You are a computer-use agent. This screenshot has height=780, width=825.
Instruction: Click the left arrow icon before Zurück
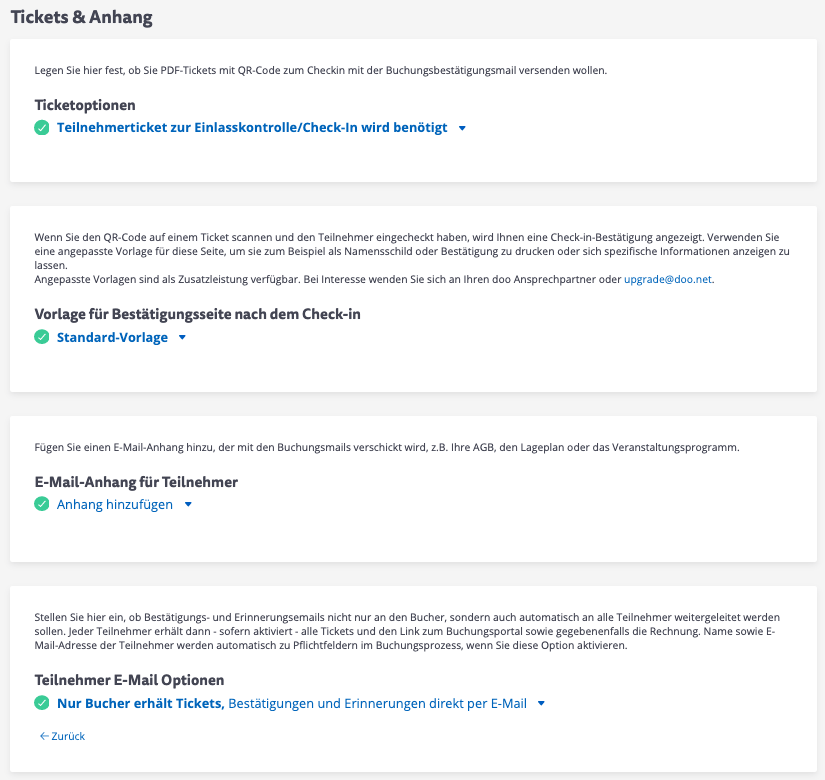(x=44, y=736)
